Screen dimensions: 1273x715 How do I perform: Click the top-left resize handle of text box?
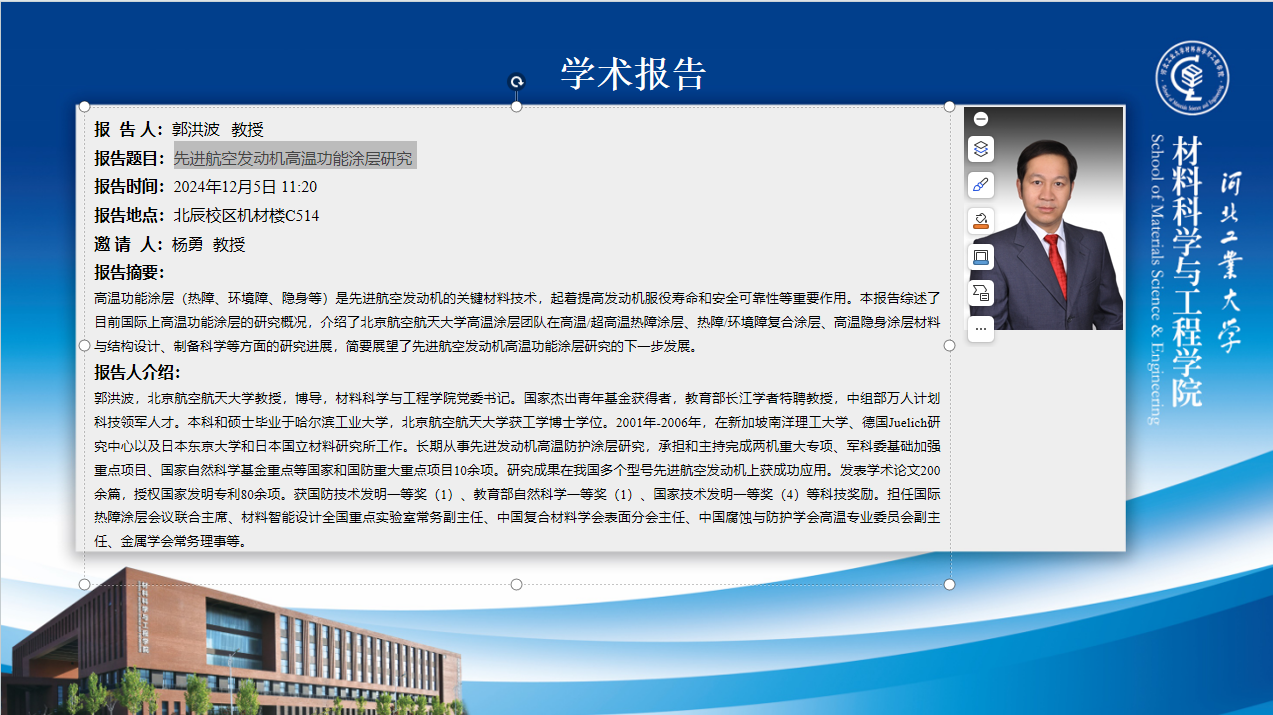click(x=85, y=106)
